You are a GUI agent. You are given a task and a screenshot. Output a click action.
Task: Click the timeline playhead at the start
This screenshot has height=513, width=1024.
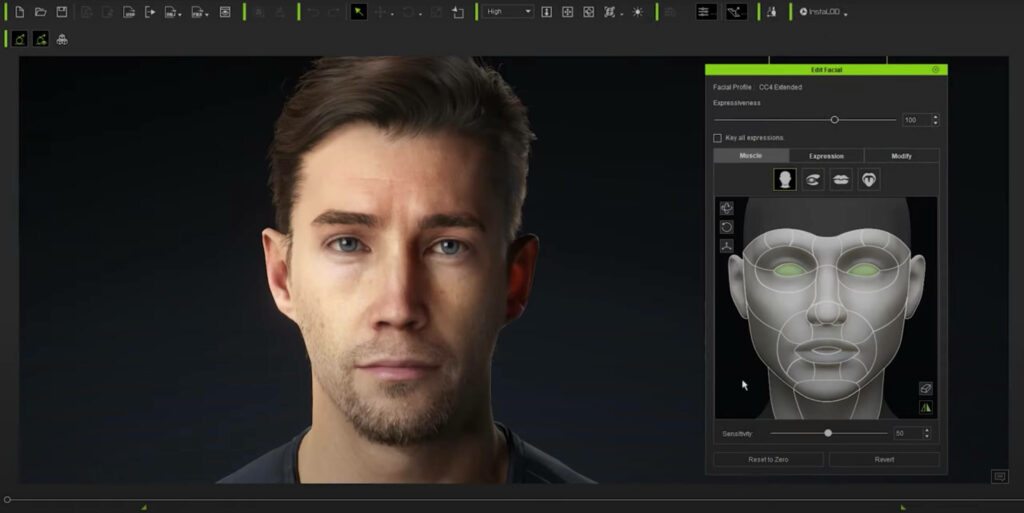click(x=7, y=500)
